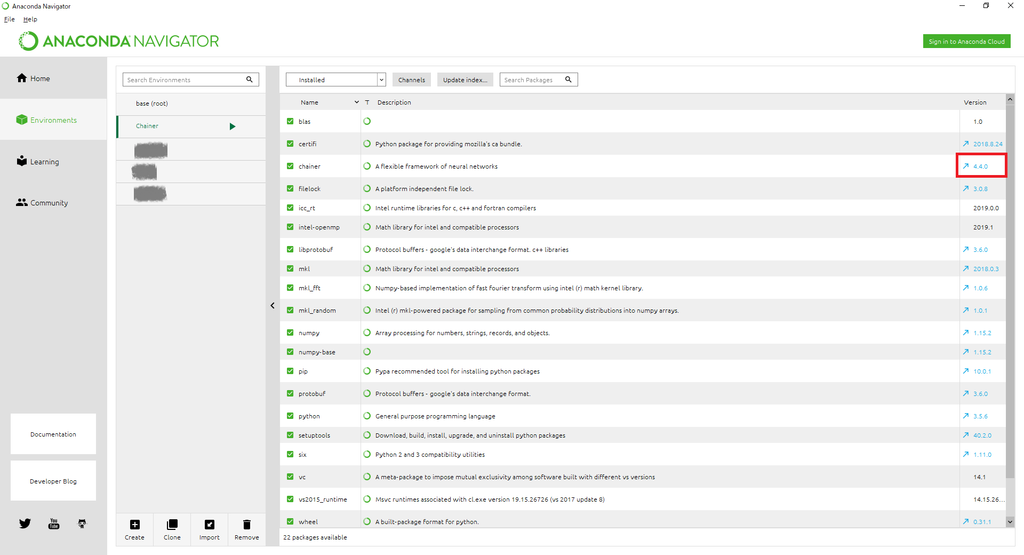1024x555 pixels.
Task: Click the intel-openmp package name
Action: coord(319,227)
